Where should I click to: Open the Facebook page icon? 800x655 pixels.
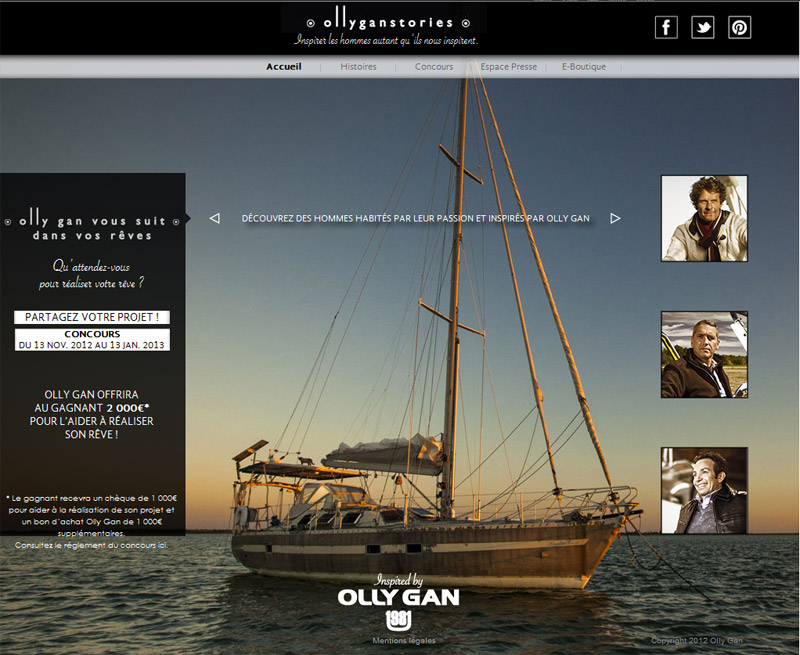(666, 28)
